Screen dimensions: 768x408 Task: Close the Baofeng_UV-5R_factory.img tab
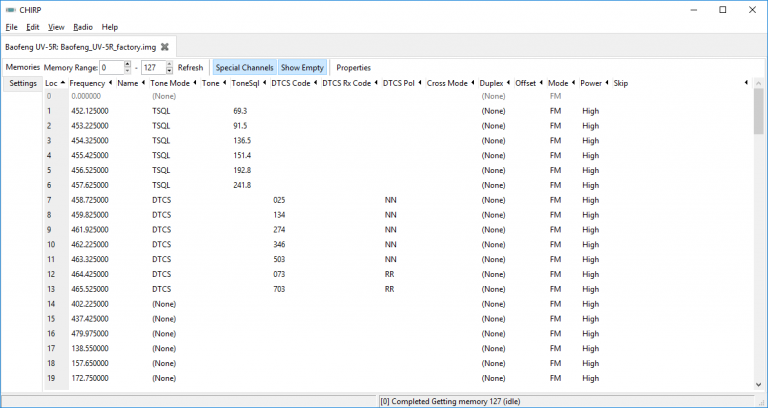click(x=164, y=47)
